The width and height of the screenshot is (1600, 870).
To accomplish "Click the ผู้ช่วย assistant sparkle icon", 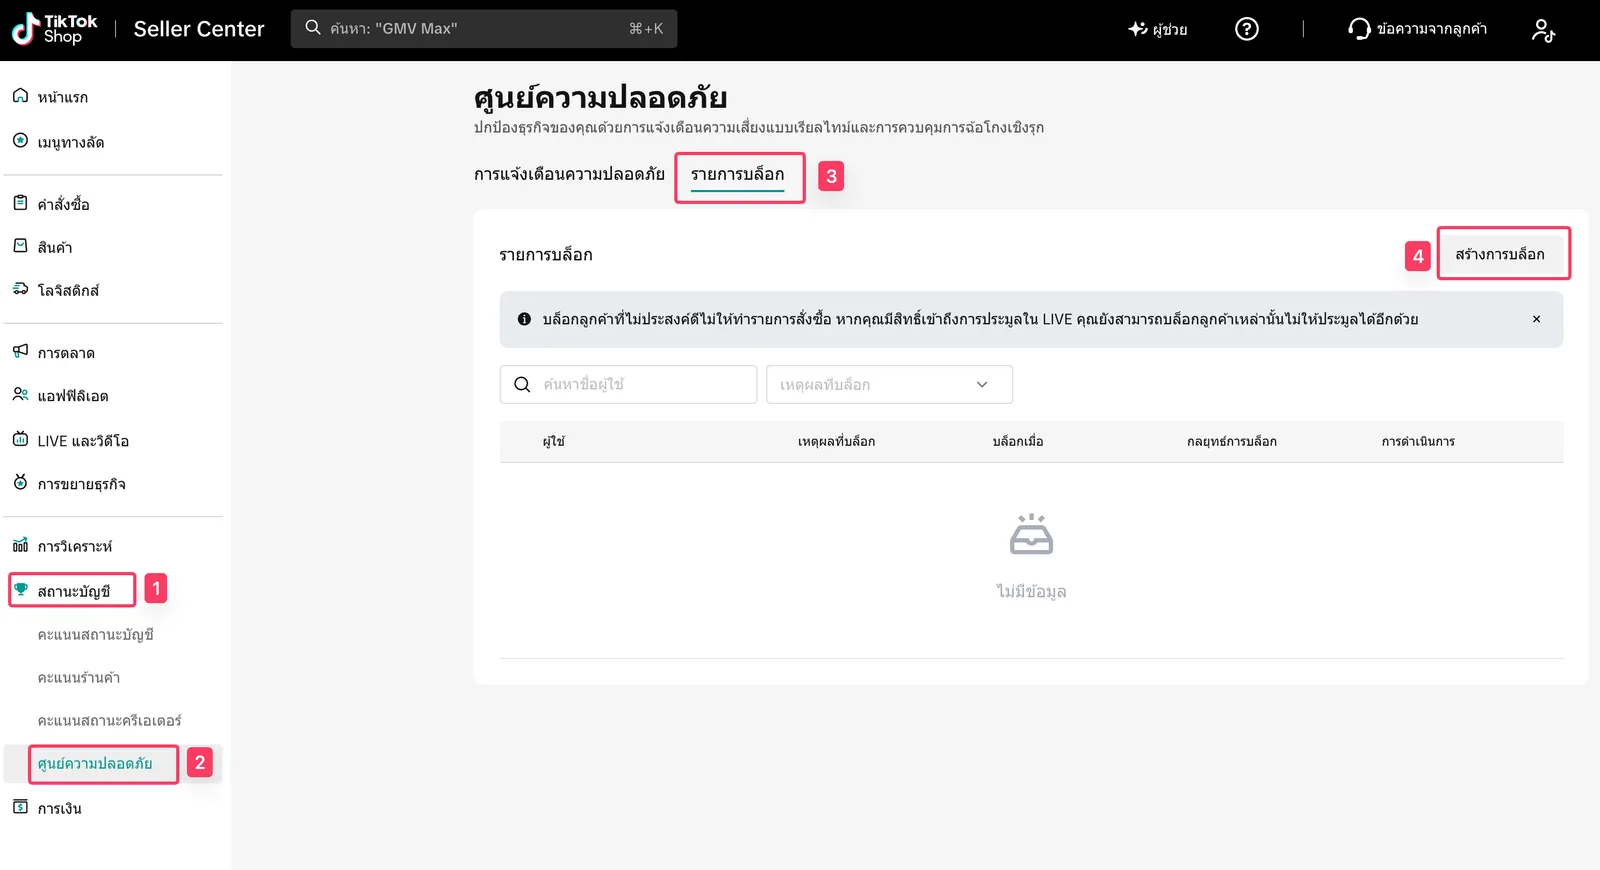I will tap(1138, 29).
